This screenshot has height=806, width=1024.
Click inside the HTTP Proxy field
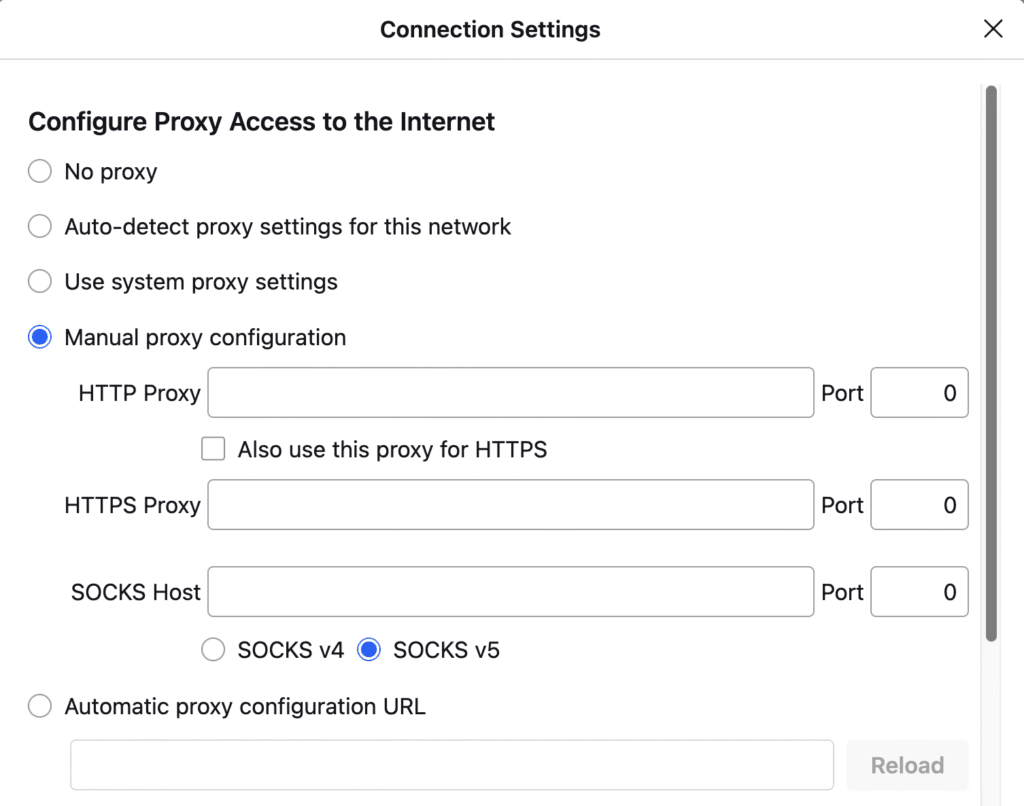pos(510,392)
